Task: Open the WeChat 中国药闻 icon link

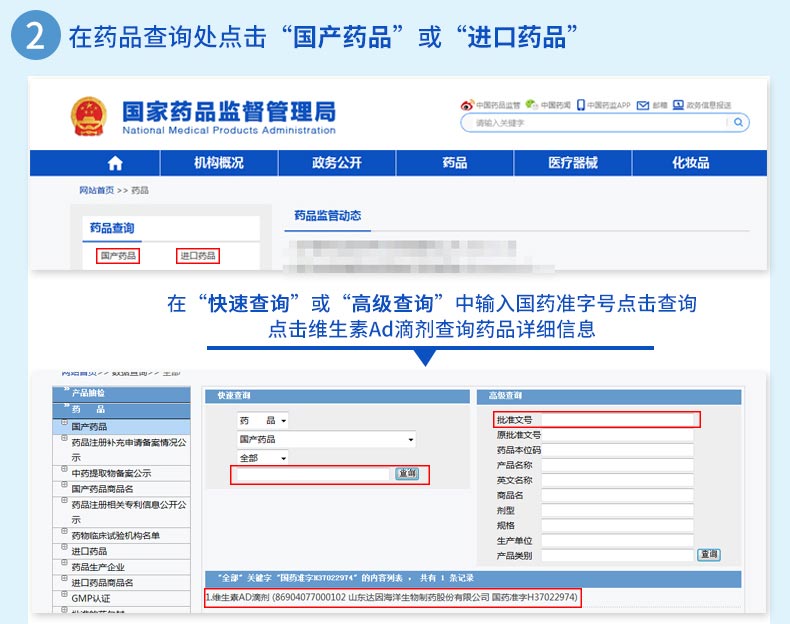Action: pyautogui.click(x=531, y=104)
